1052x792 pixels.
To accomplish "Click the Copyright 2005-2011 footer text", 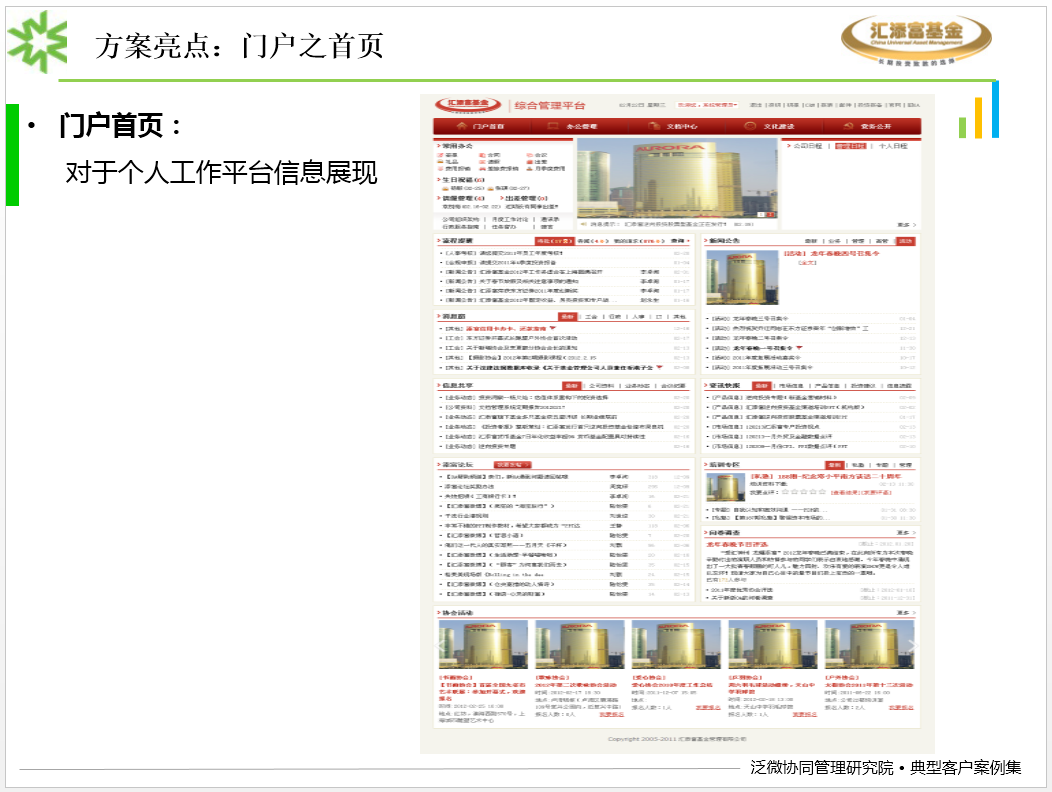I will [x=676, y=739].
